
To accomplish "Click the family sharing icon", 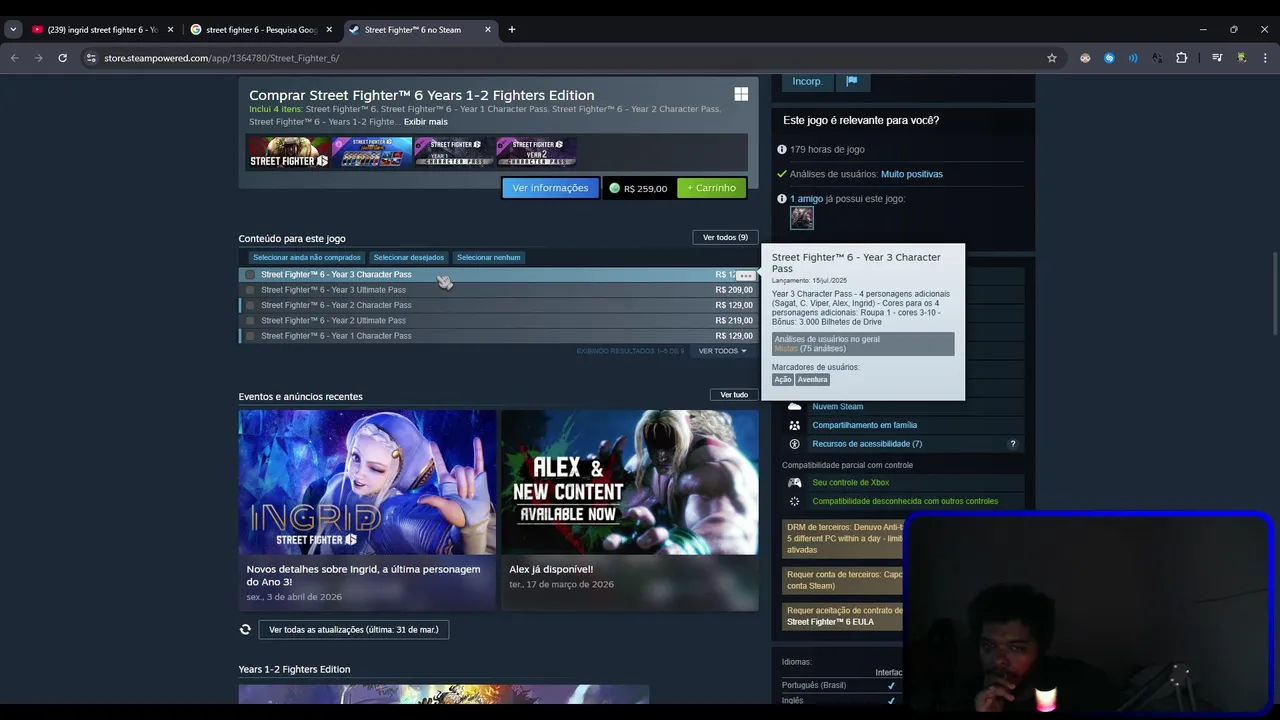I will [x=794, y=425].
